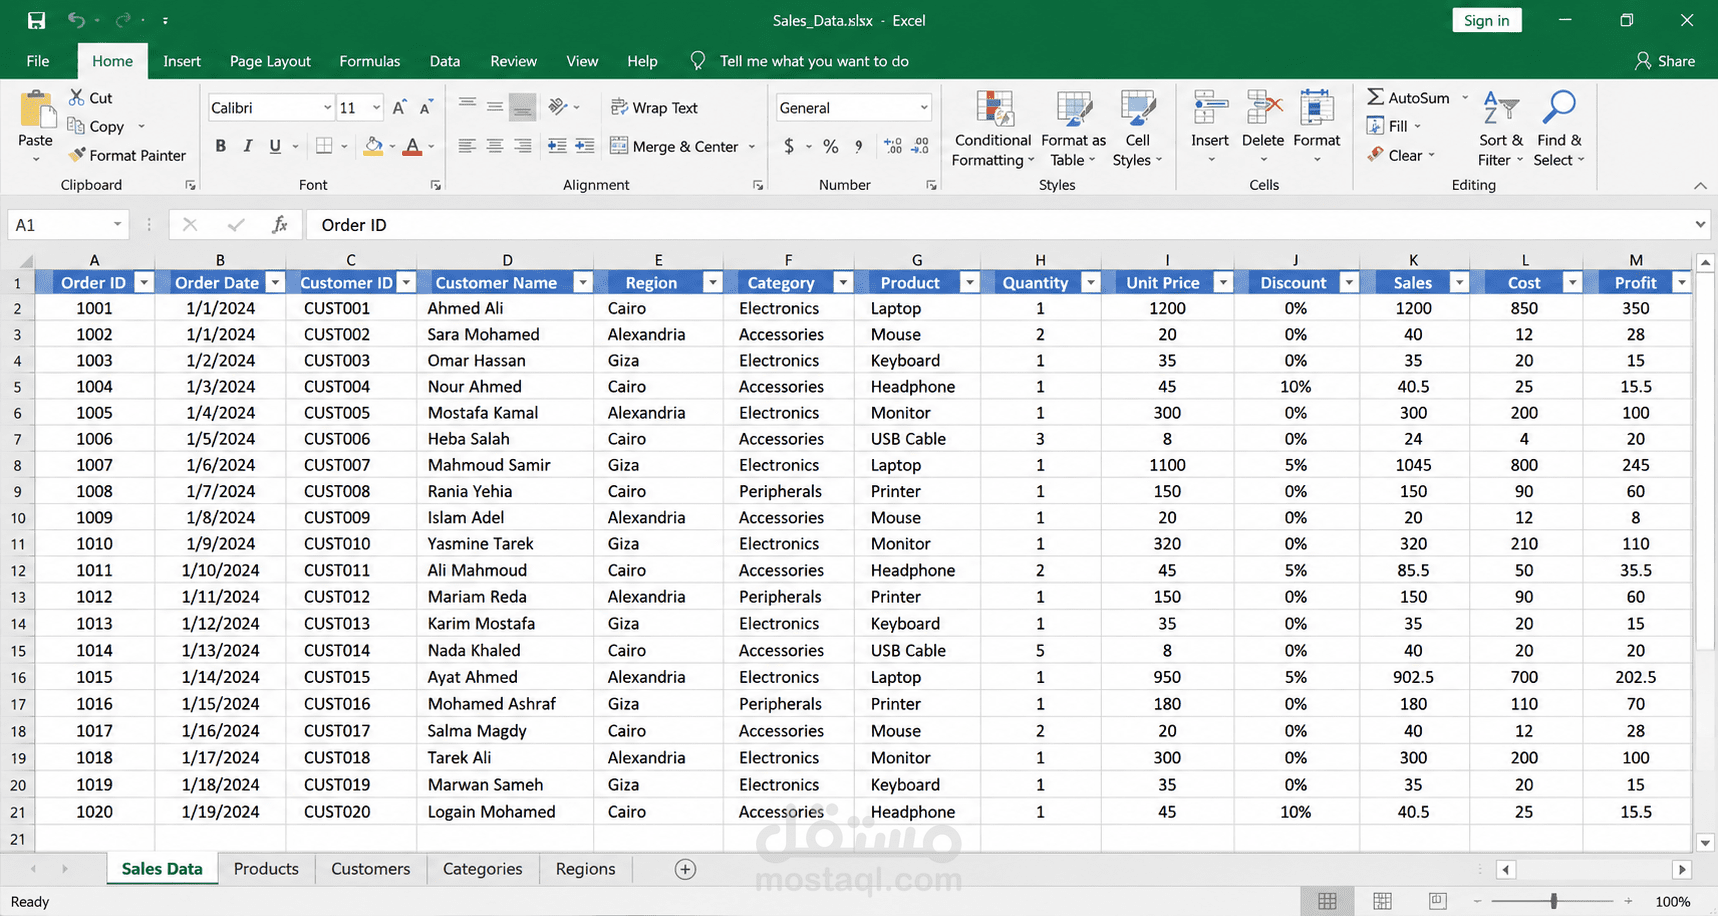Switch to the Insert ribbon tab
This screenshot has width=1718, height=916.
[182, 61]
